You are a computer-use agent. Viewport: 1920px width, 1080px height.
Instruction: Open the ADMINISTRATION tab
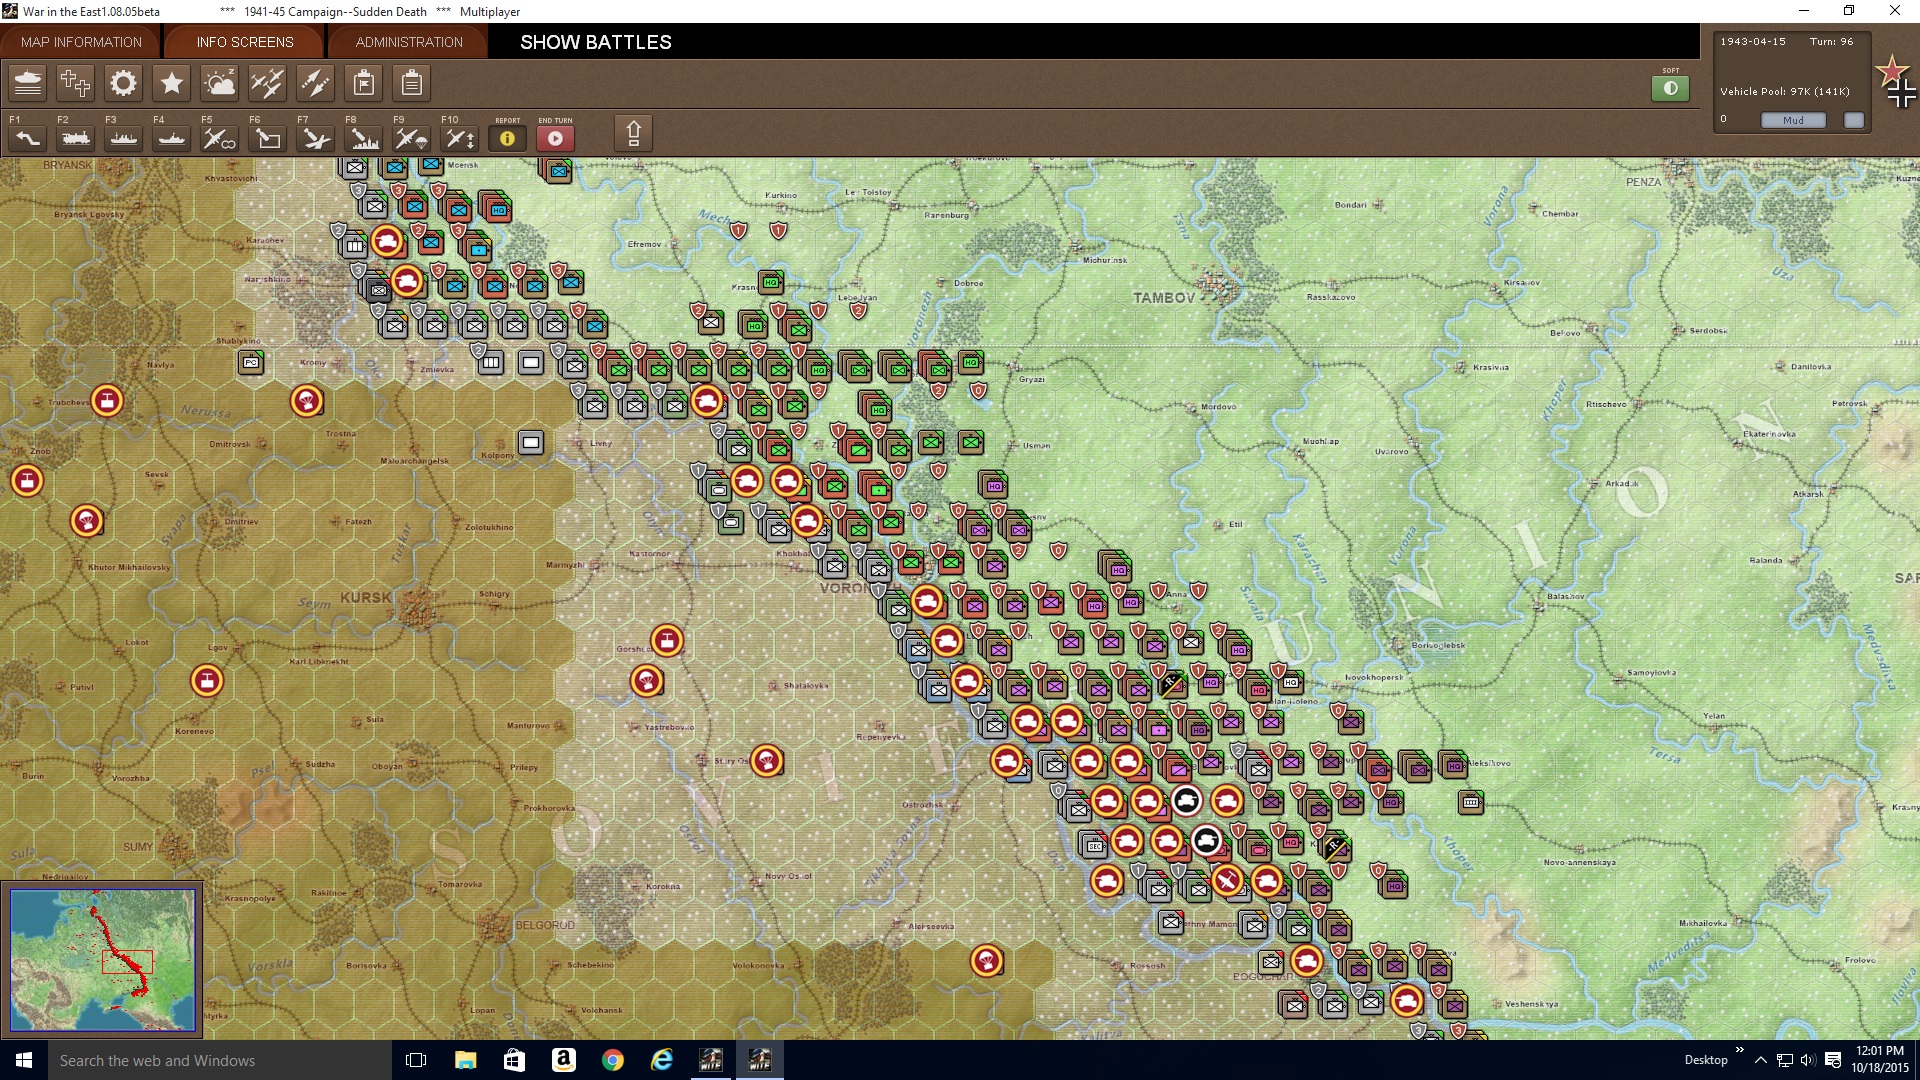point(409,42)
